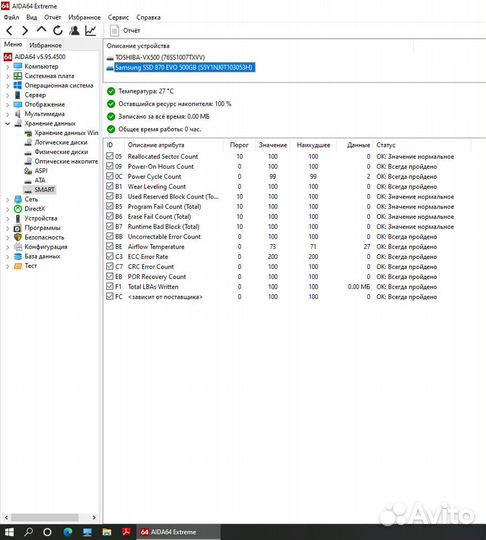The height and width of the screenshot is (540, 486).
Task: Open Оптические накопители item
Action: (66, 161)
